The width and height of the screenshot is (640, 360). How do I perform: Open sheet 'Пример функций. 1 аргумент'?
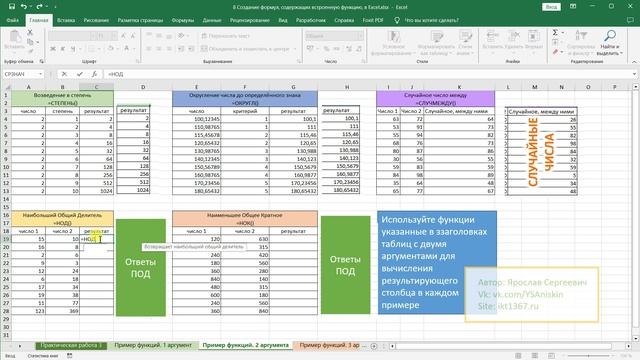[x=153, y=345]
